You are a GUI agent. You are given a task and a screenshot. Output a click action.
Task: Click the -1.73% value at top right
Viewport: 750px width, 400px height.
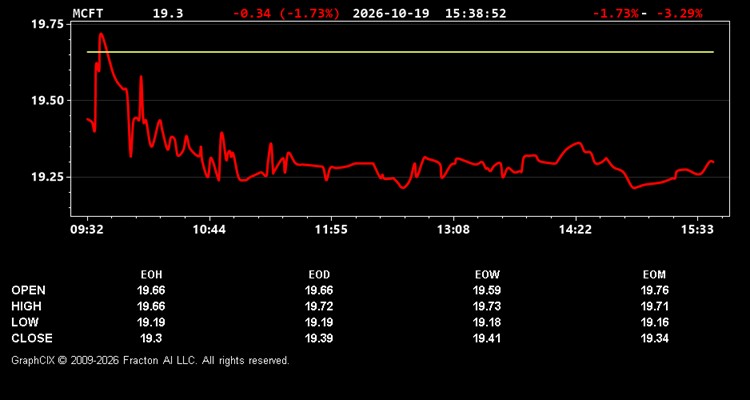615,13
